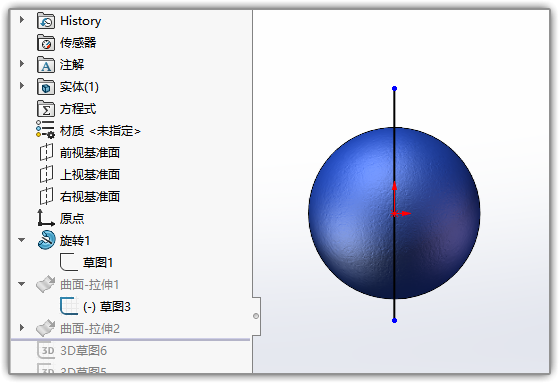Click the 3D草图6 sketch icon
This screenshot has height=383, width=559.
(x=46, y=350)
